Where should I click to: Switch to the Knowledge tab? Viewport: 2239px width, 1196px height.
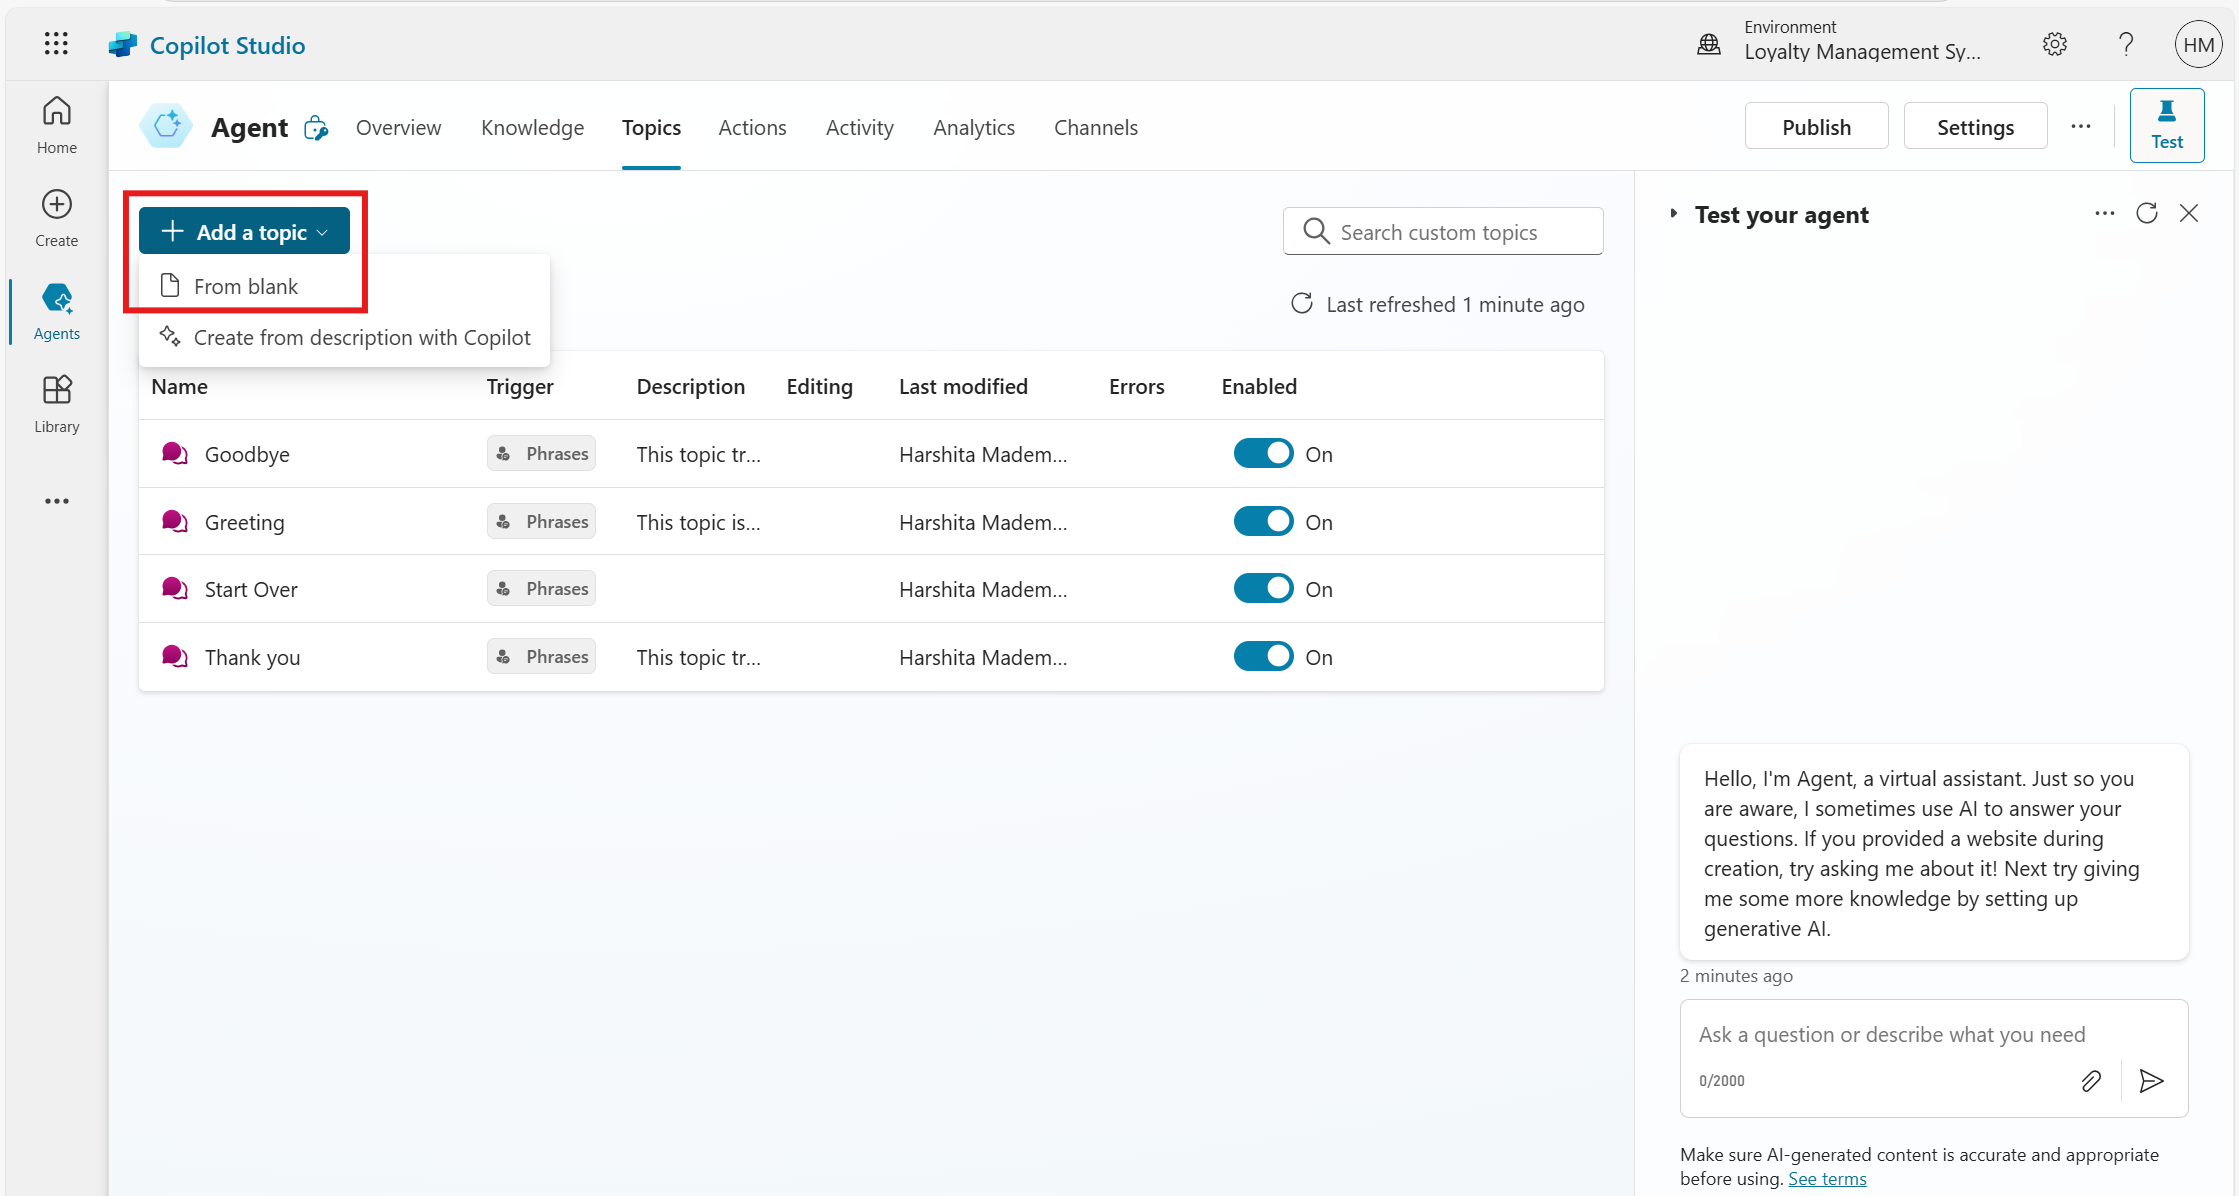(x=532, y=128)
